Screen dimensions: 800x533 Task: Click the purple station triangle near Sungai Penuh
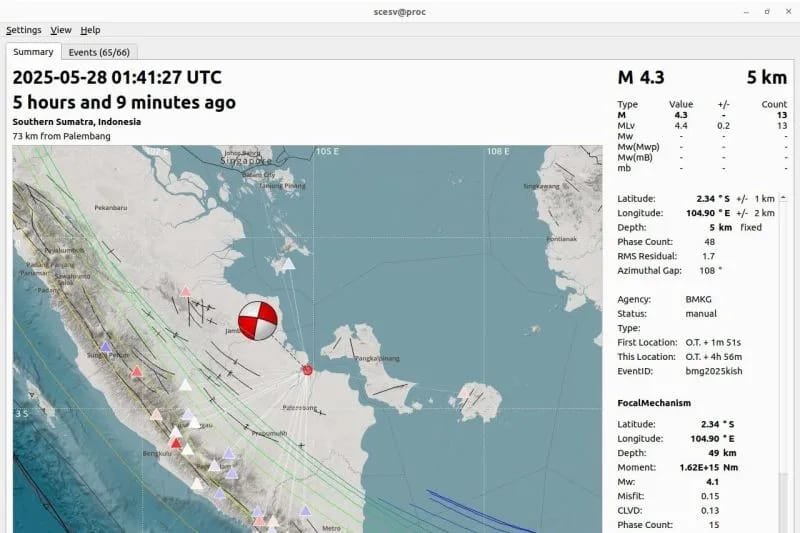[105, 346]
